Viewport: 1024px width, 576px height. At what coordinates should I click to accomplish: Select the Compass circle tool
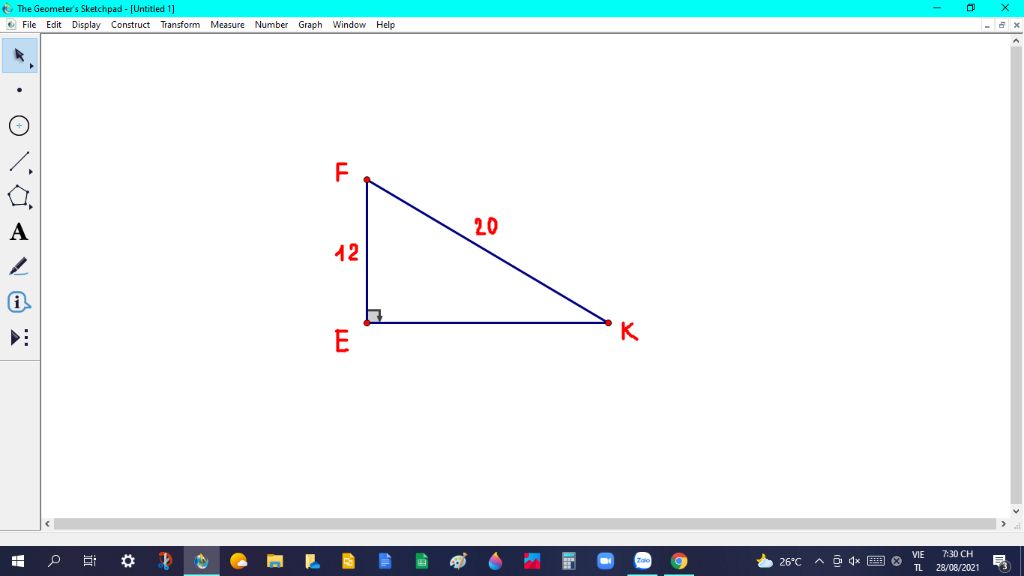20,125
